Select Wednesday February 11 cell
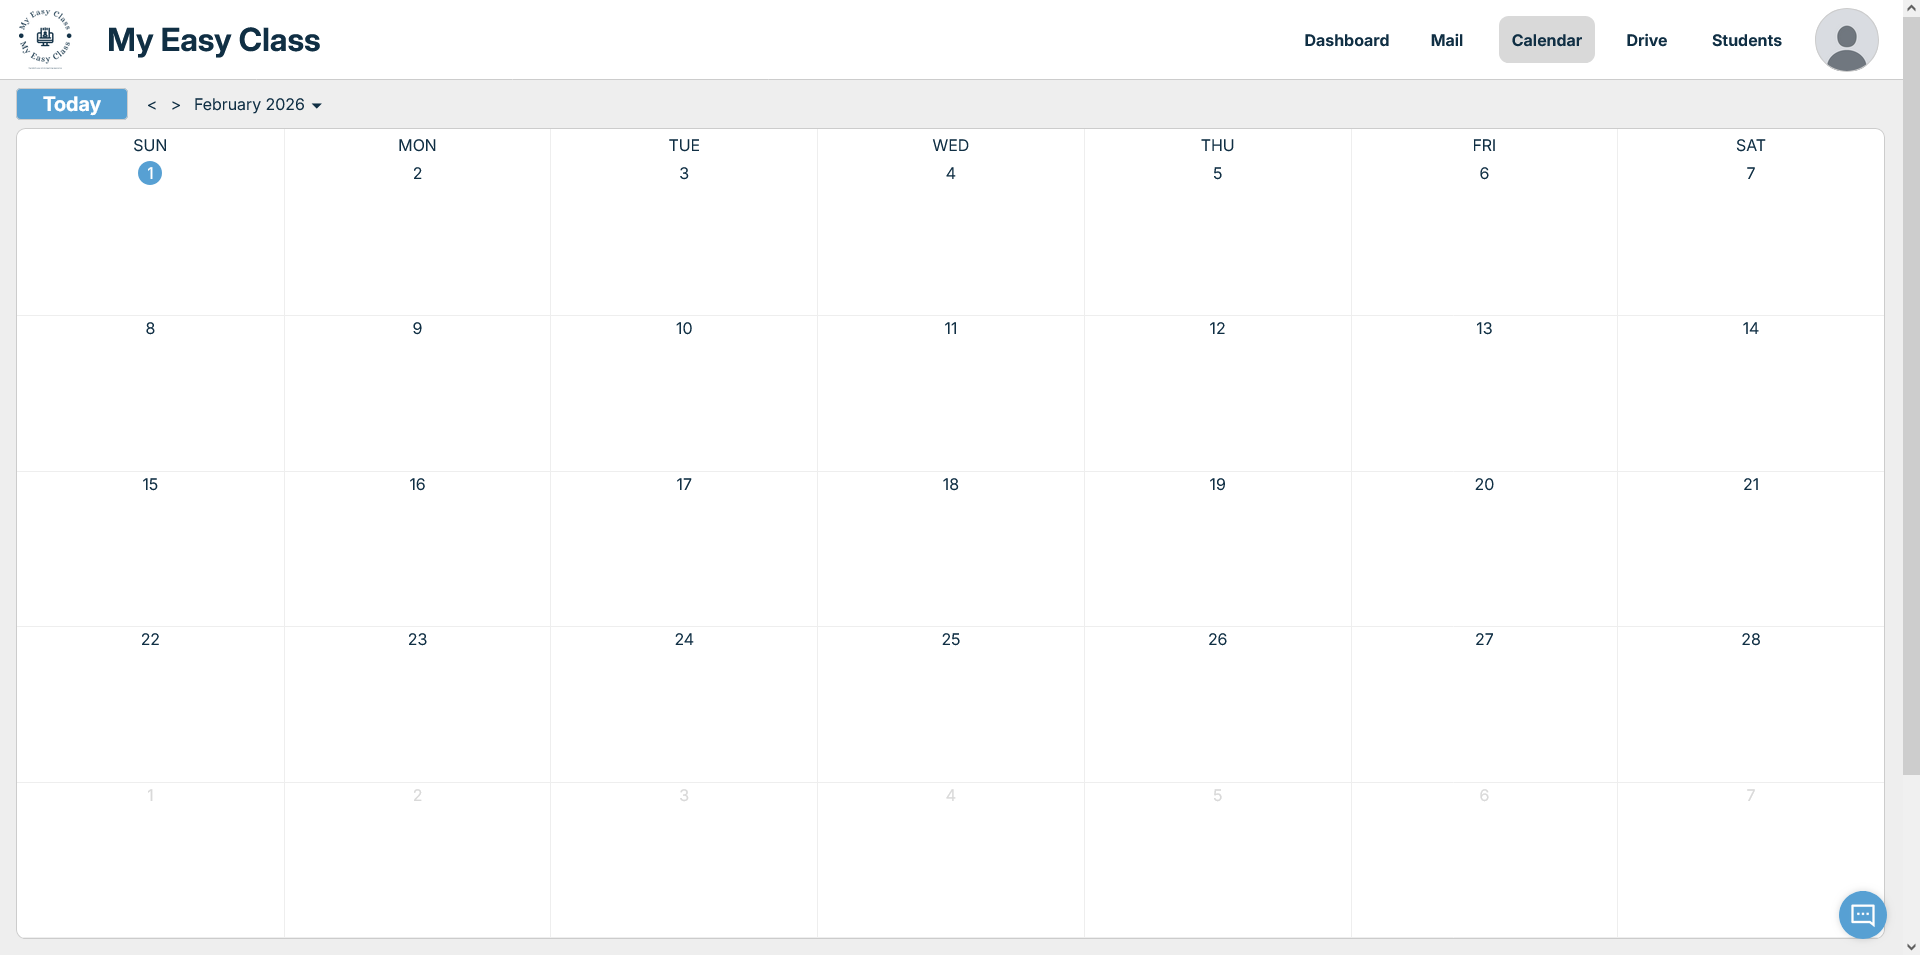The height and width of the screenshot is (955, 1920). coord(950,392)
